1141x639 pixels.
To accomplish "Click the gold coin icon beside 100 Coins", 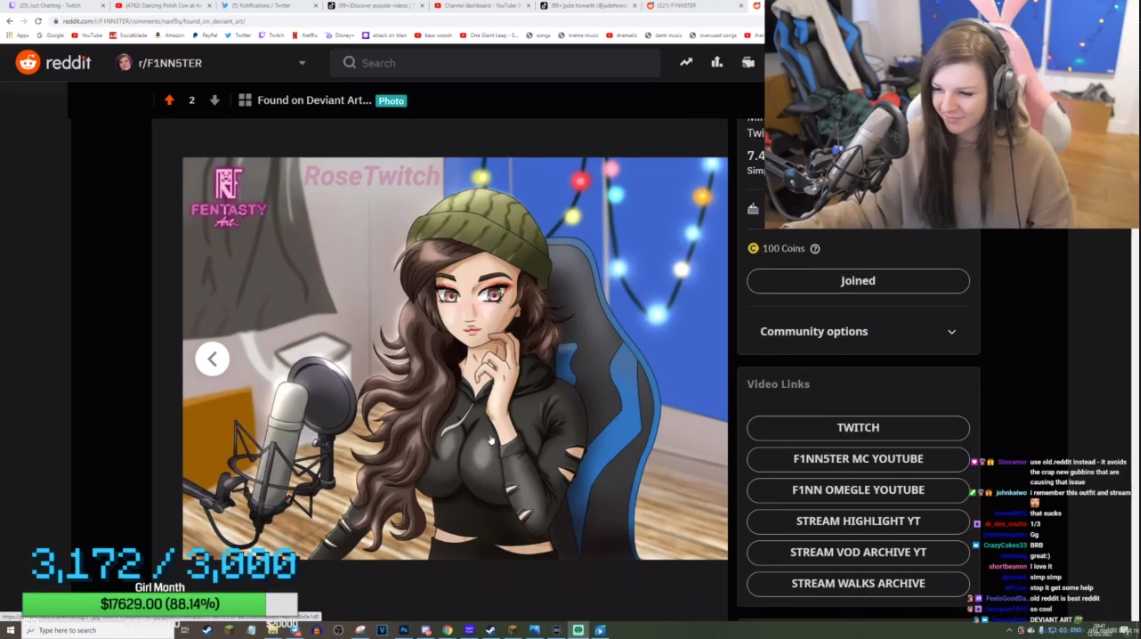I will (753, 249).
